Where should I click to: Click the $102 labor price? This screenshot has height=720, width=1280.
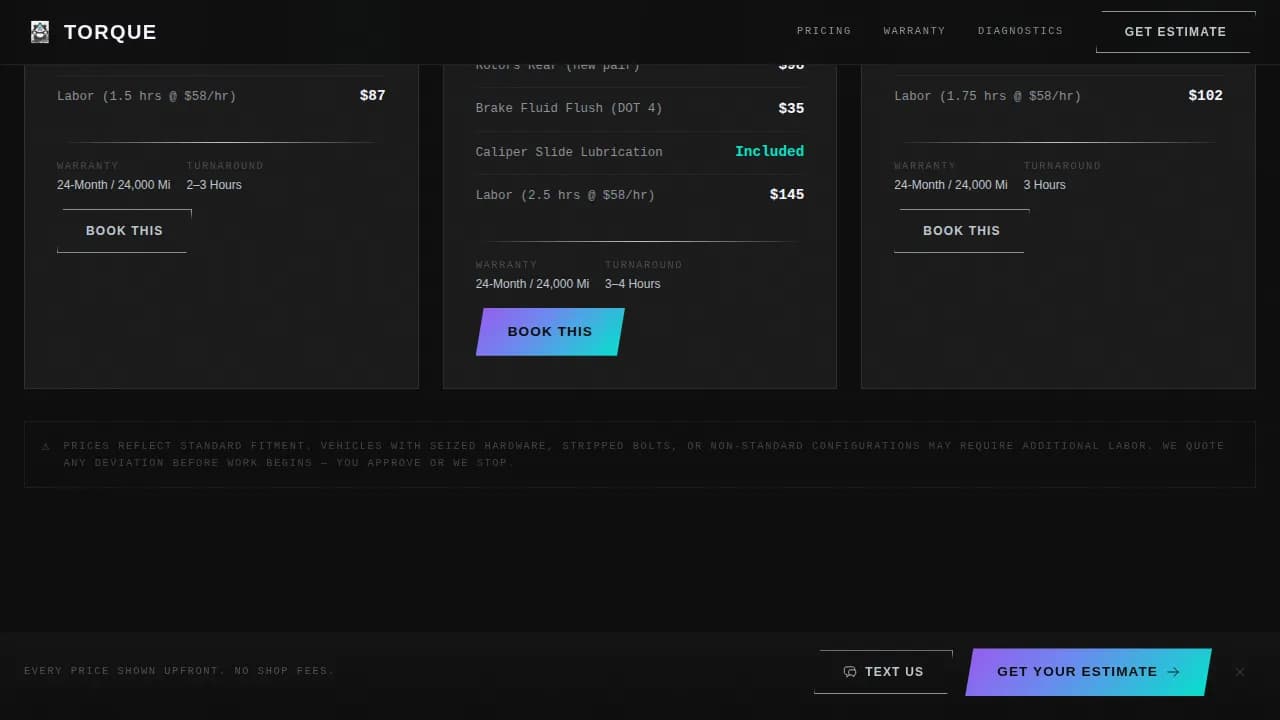tap(1205, 96)
